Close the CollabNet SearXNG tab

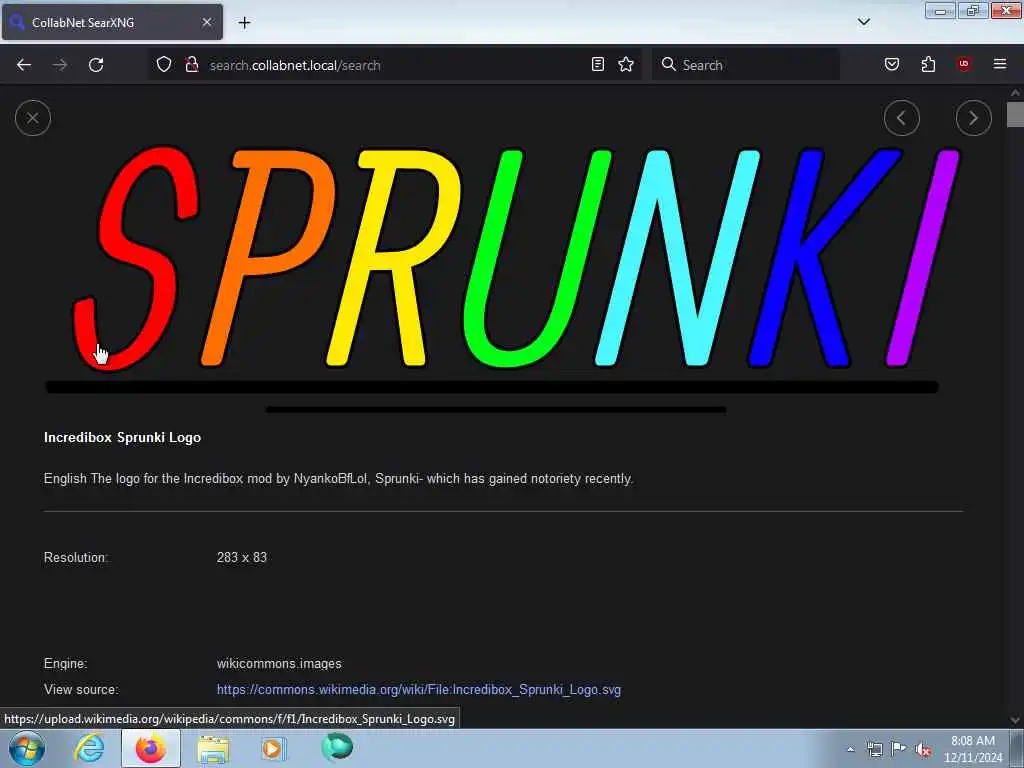pyautogui.click(x=207, y=22)
